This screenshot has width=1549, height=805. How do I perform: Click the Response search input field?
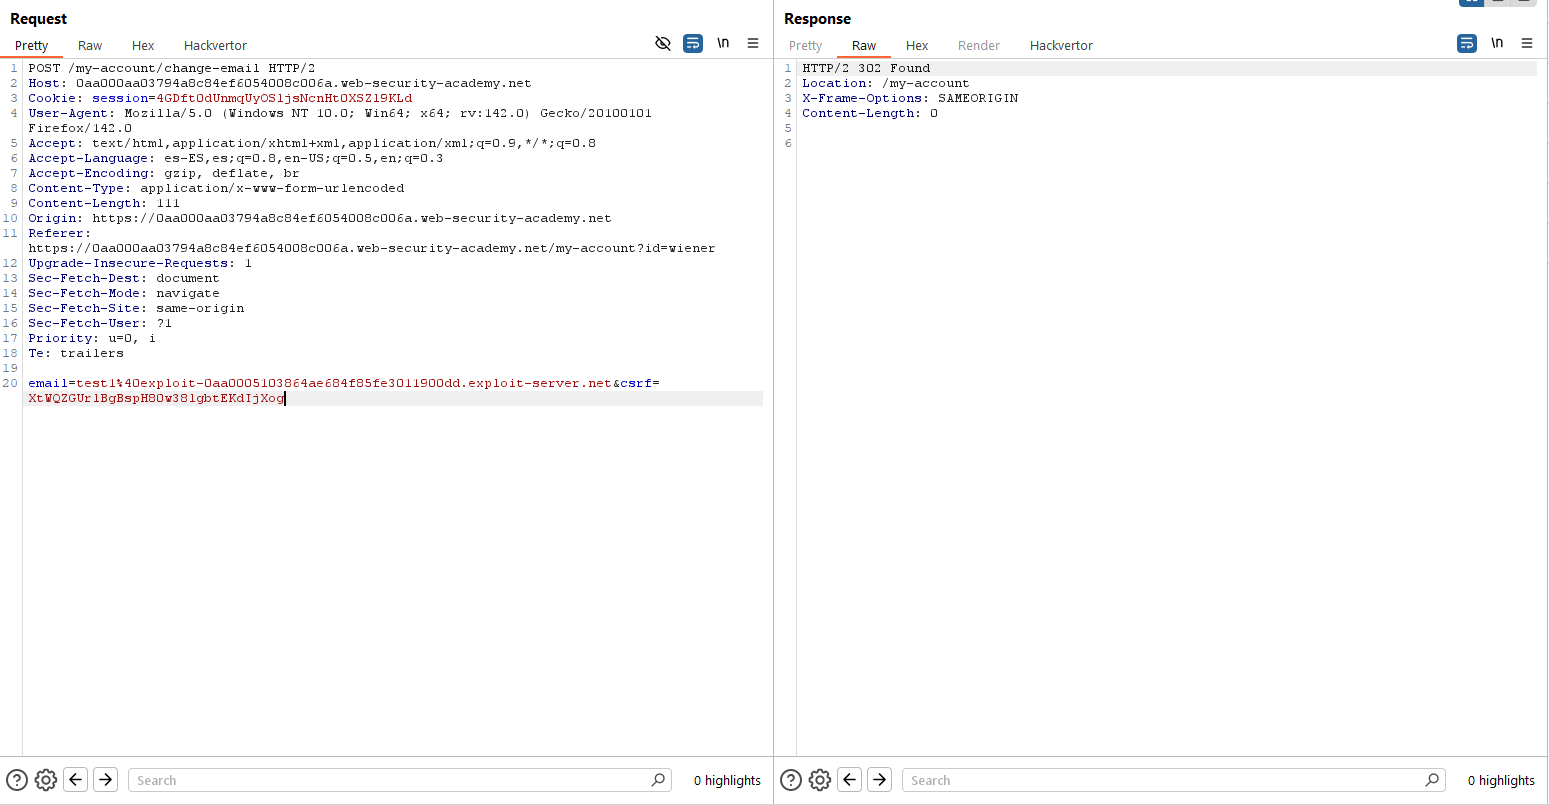(x=1165, y=780)
